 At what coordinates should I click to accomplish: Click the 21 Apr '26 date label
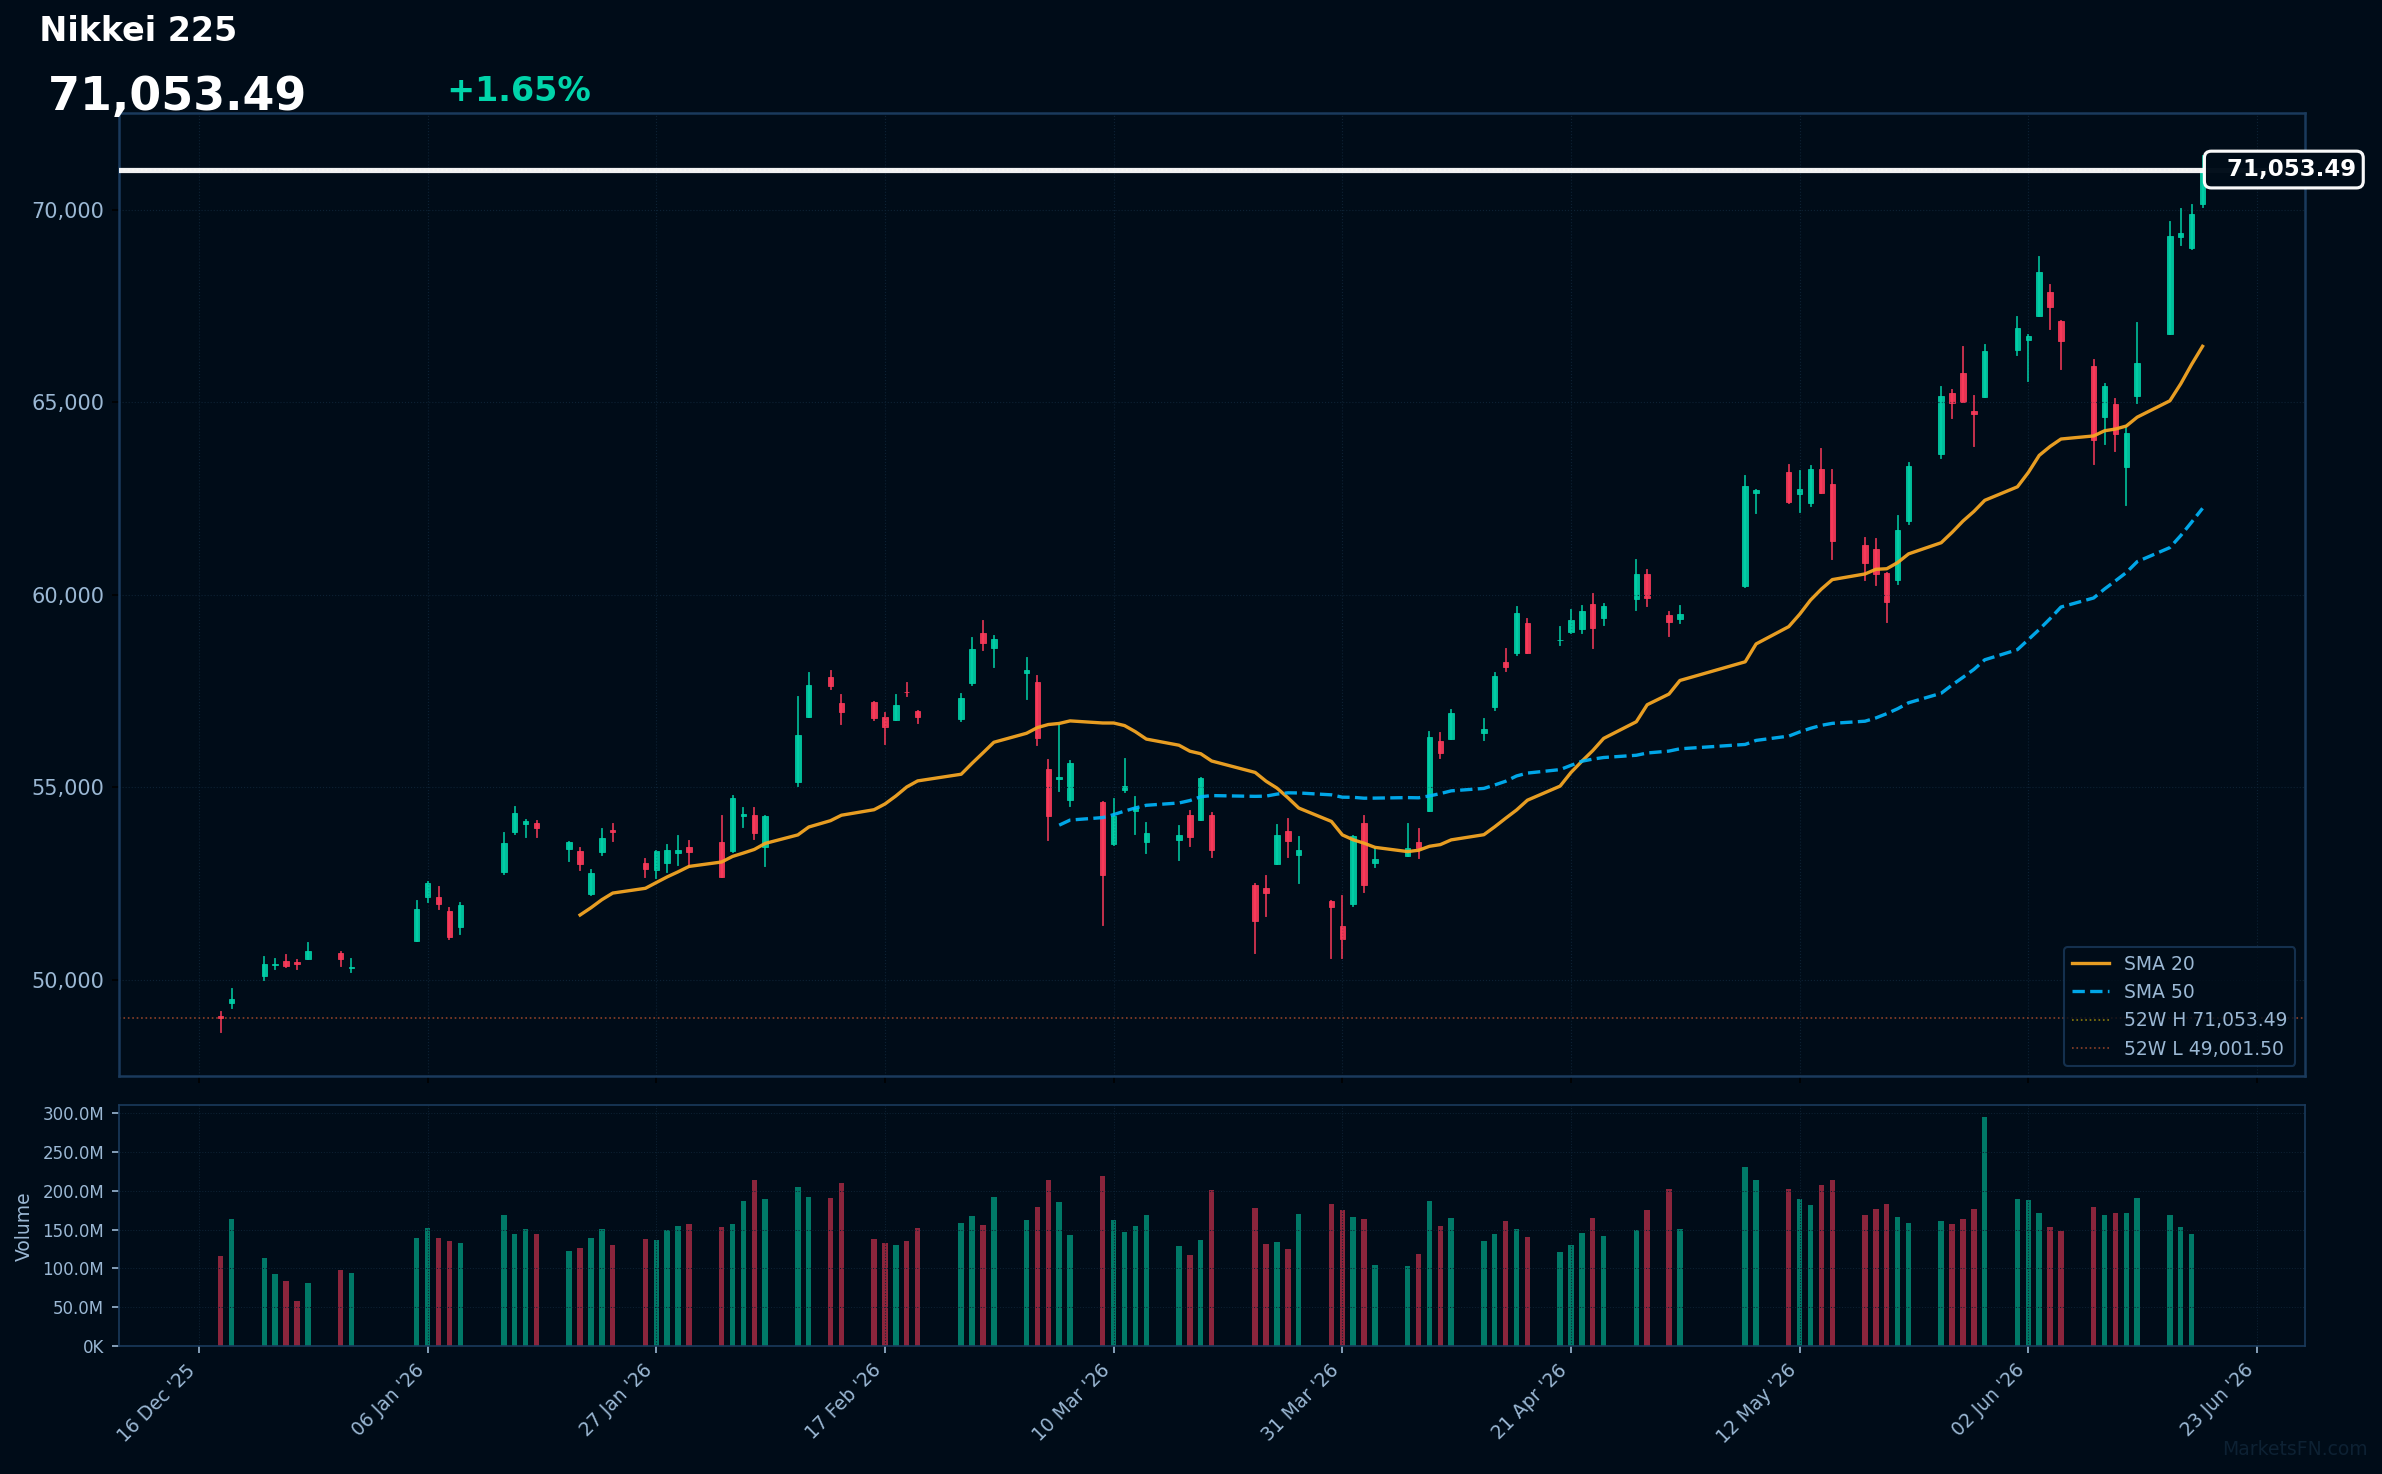(x=1528, y=1402)
